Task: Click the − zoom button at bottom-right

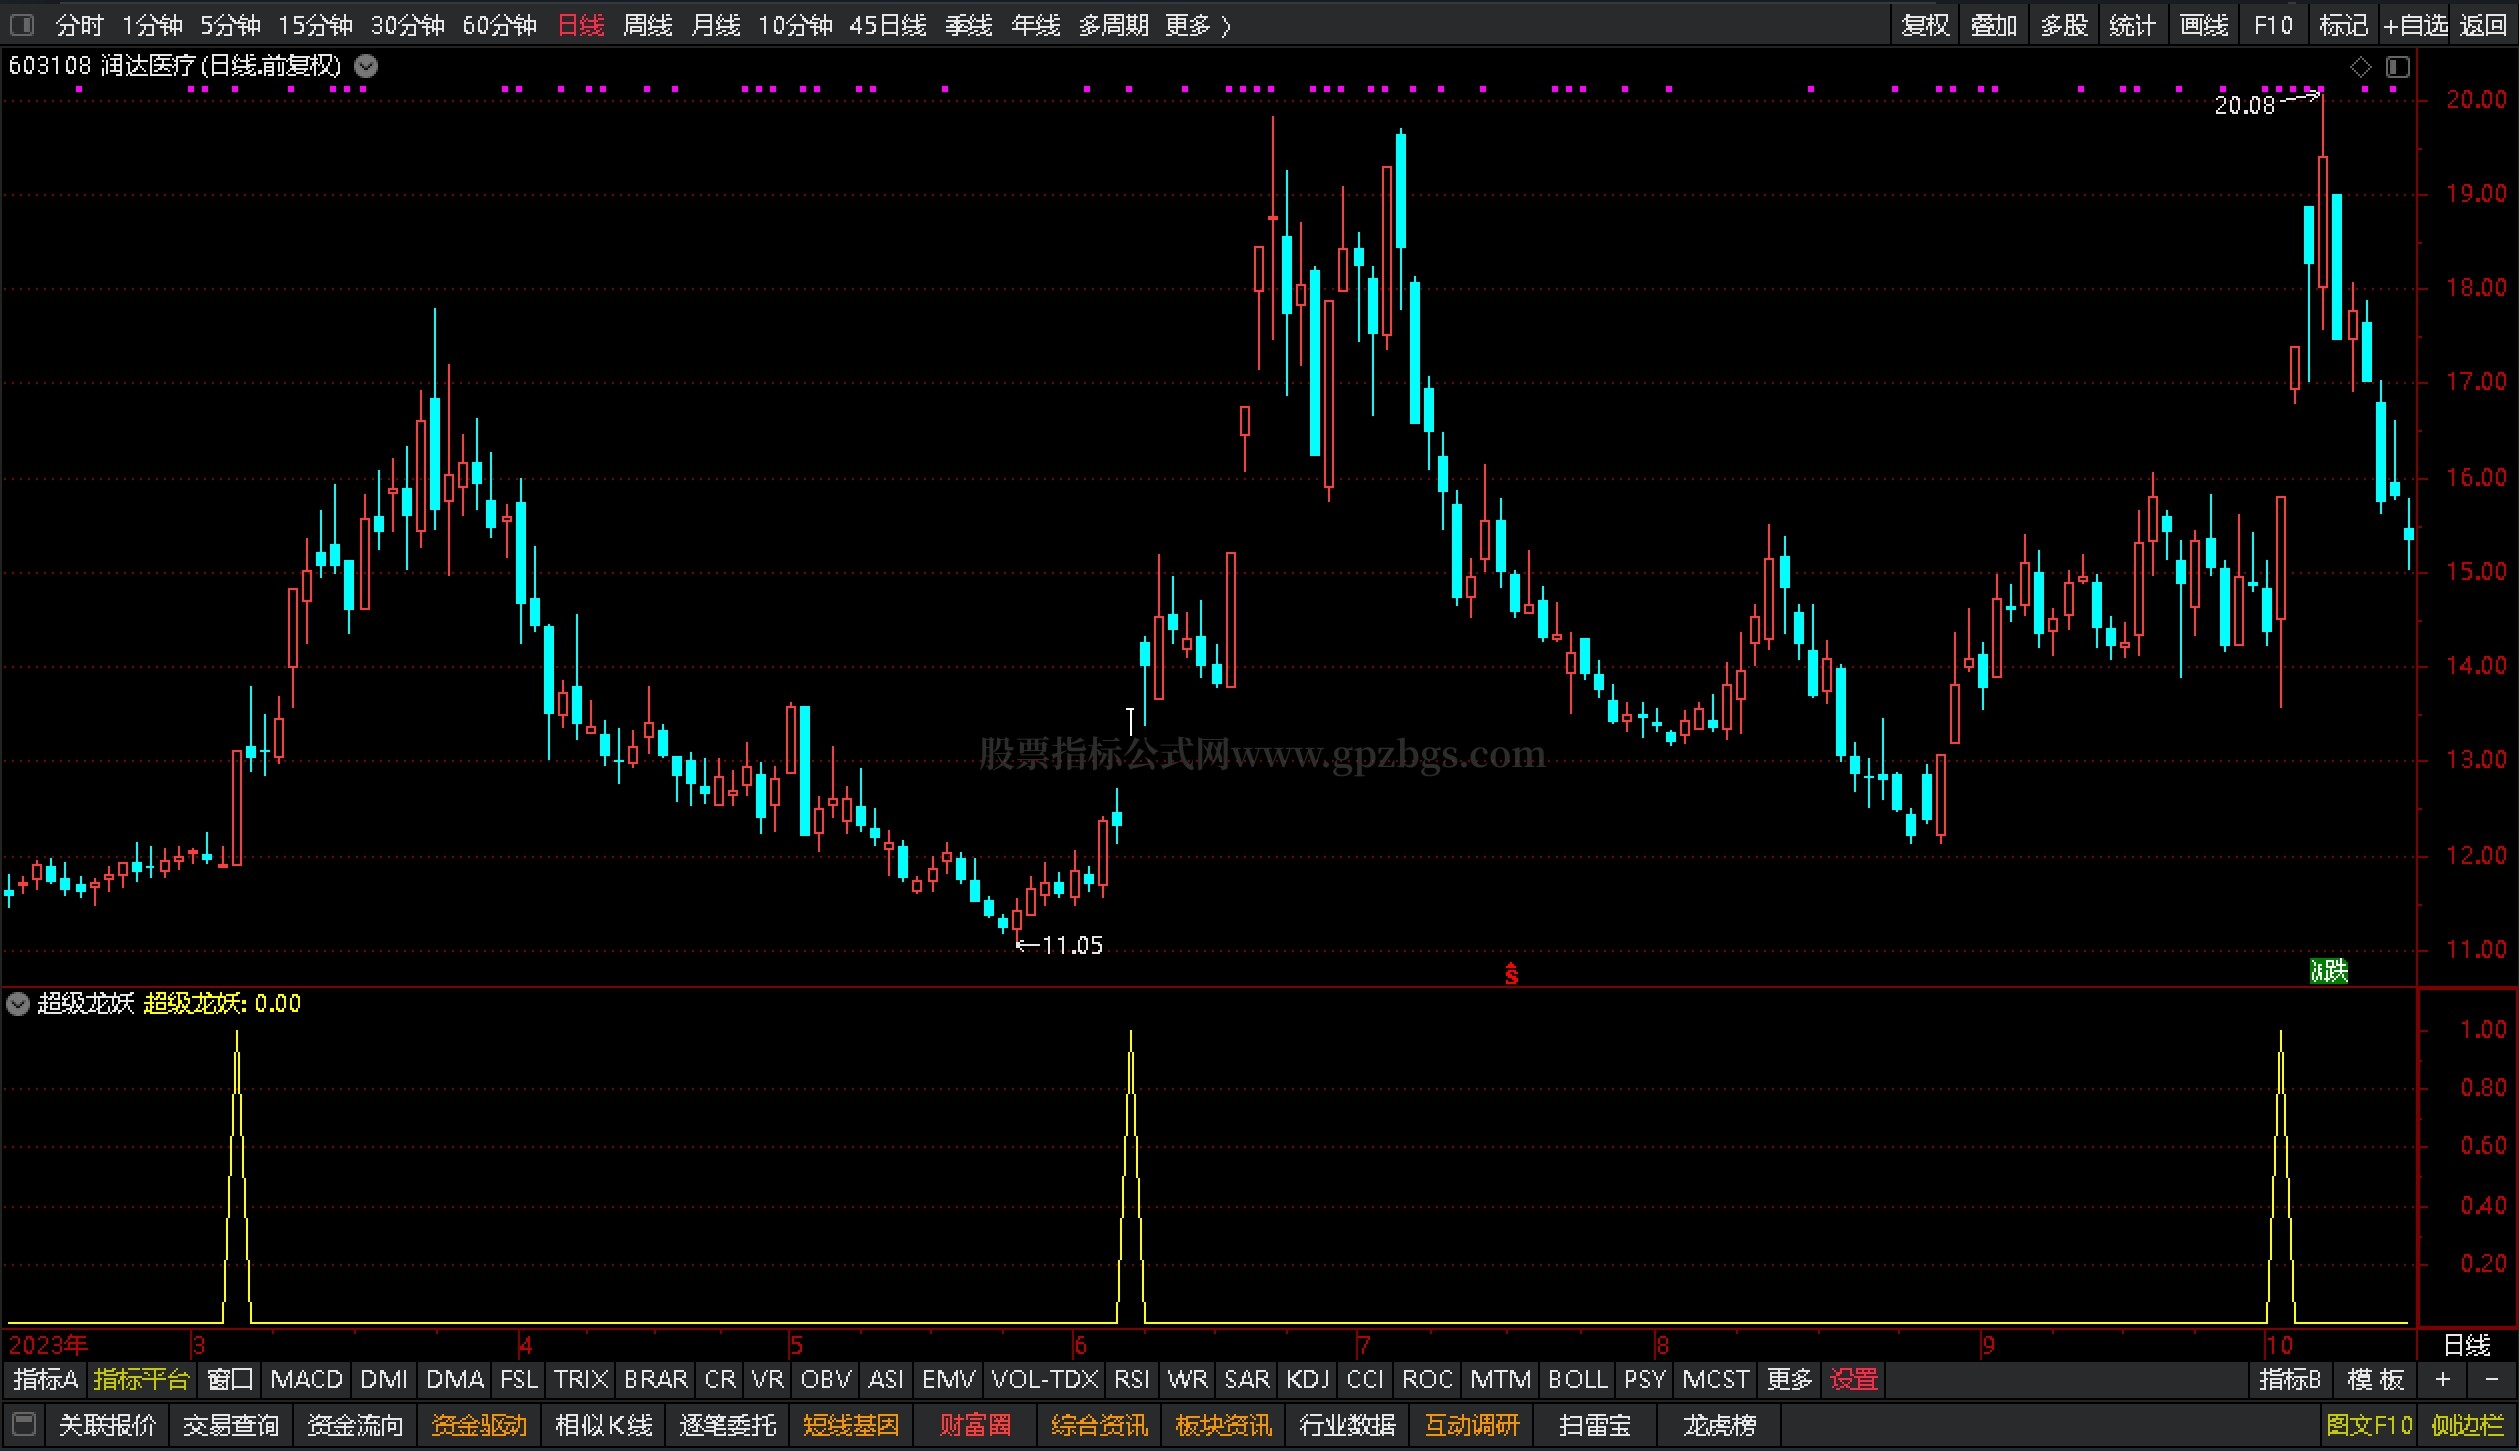Action: coord(2491,1380)
